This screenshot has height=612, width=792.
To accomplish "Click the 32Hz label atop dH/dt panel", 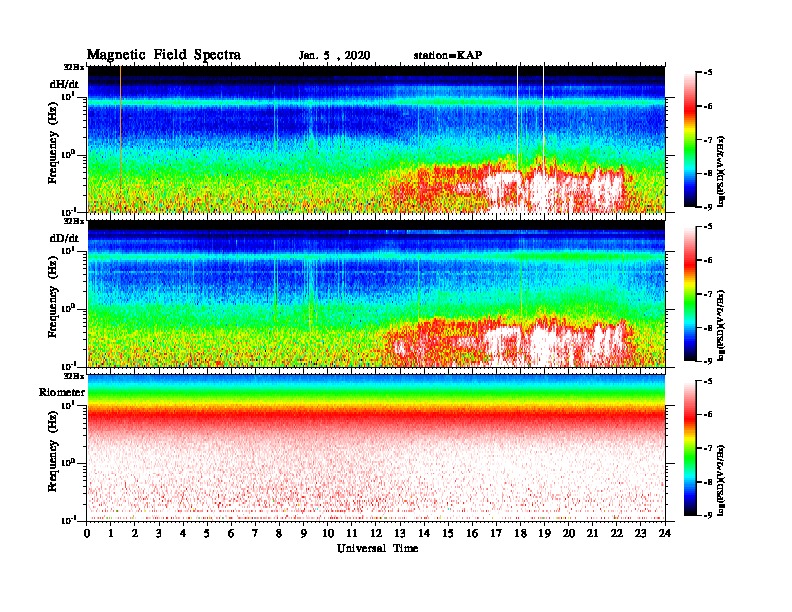I will click(x=74, y=67).
